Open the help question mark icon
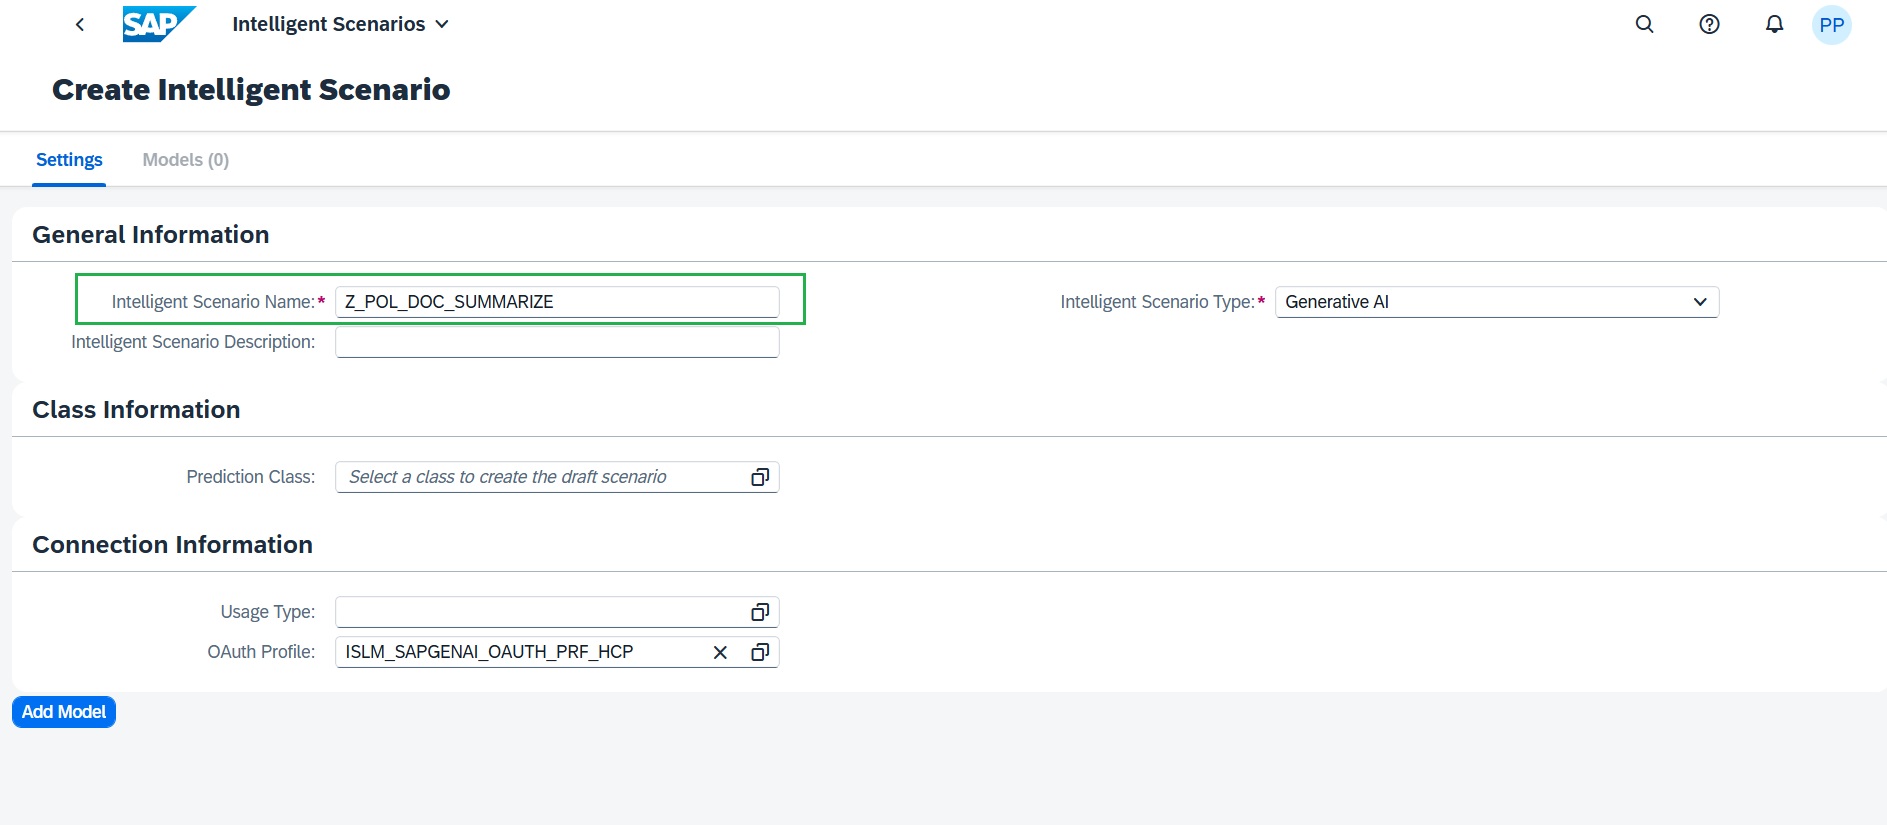This screenshot has width=1887, height=825. [1709, 25]
